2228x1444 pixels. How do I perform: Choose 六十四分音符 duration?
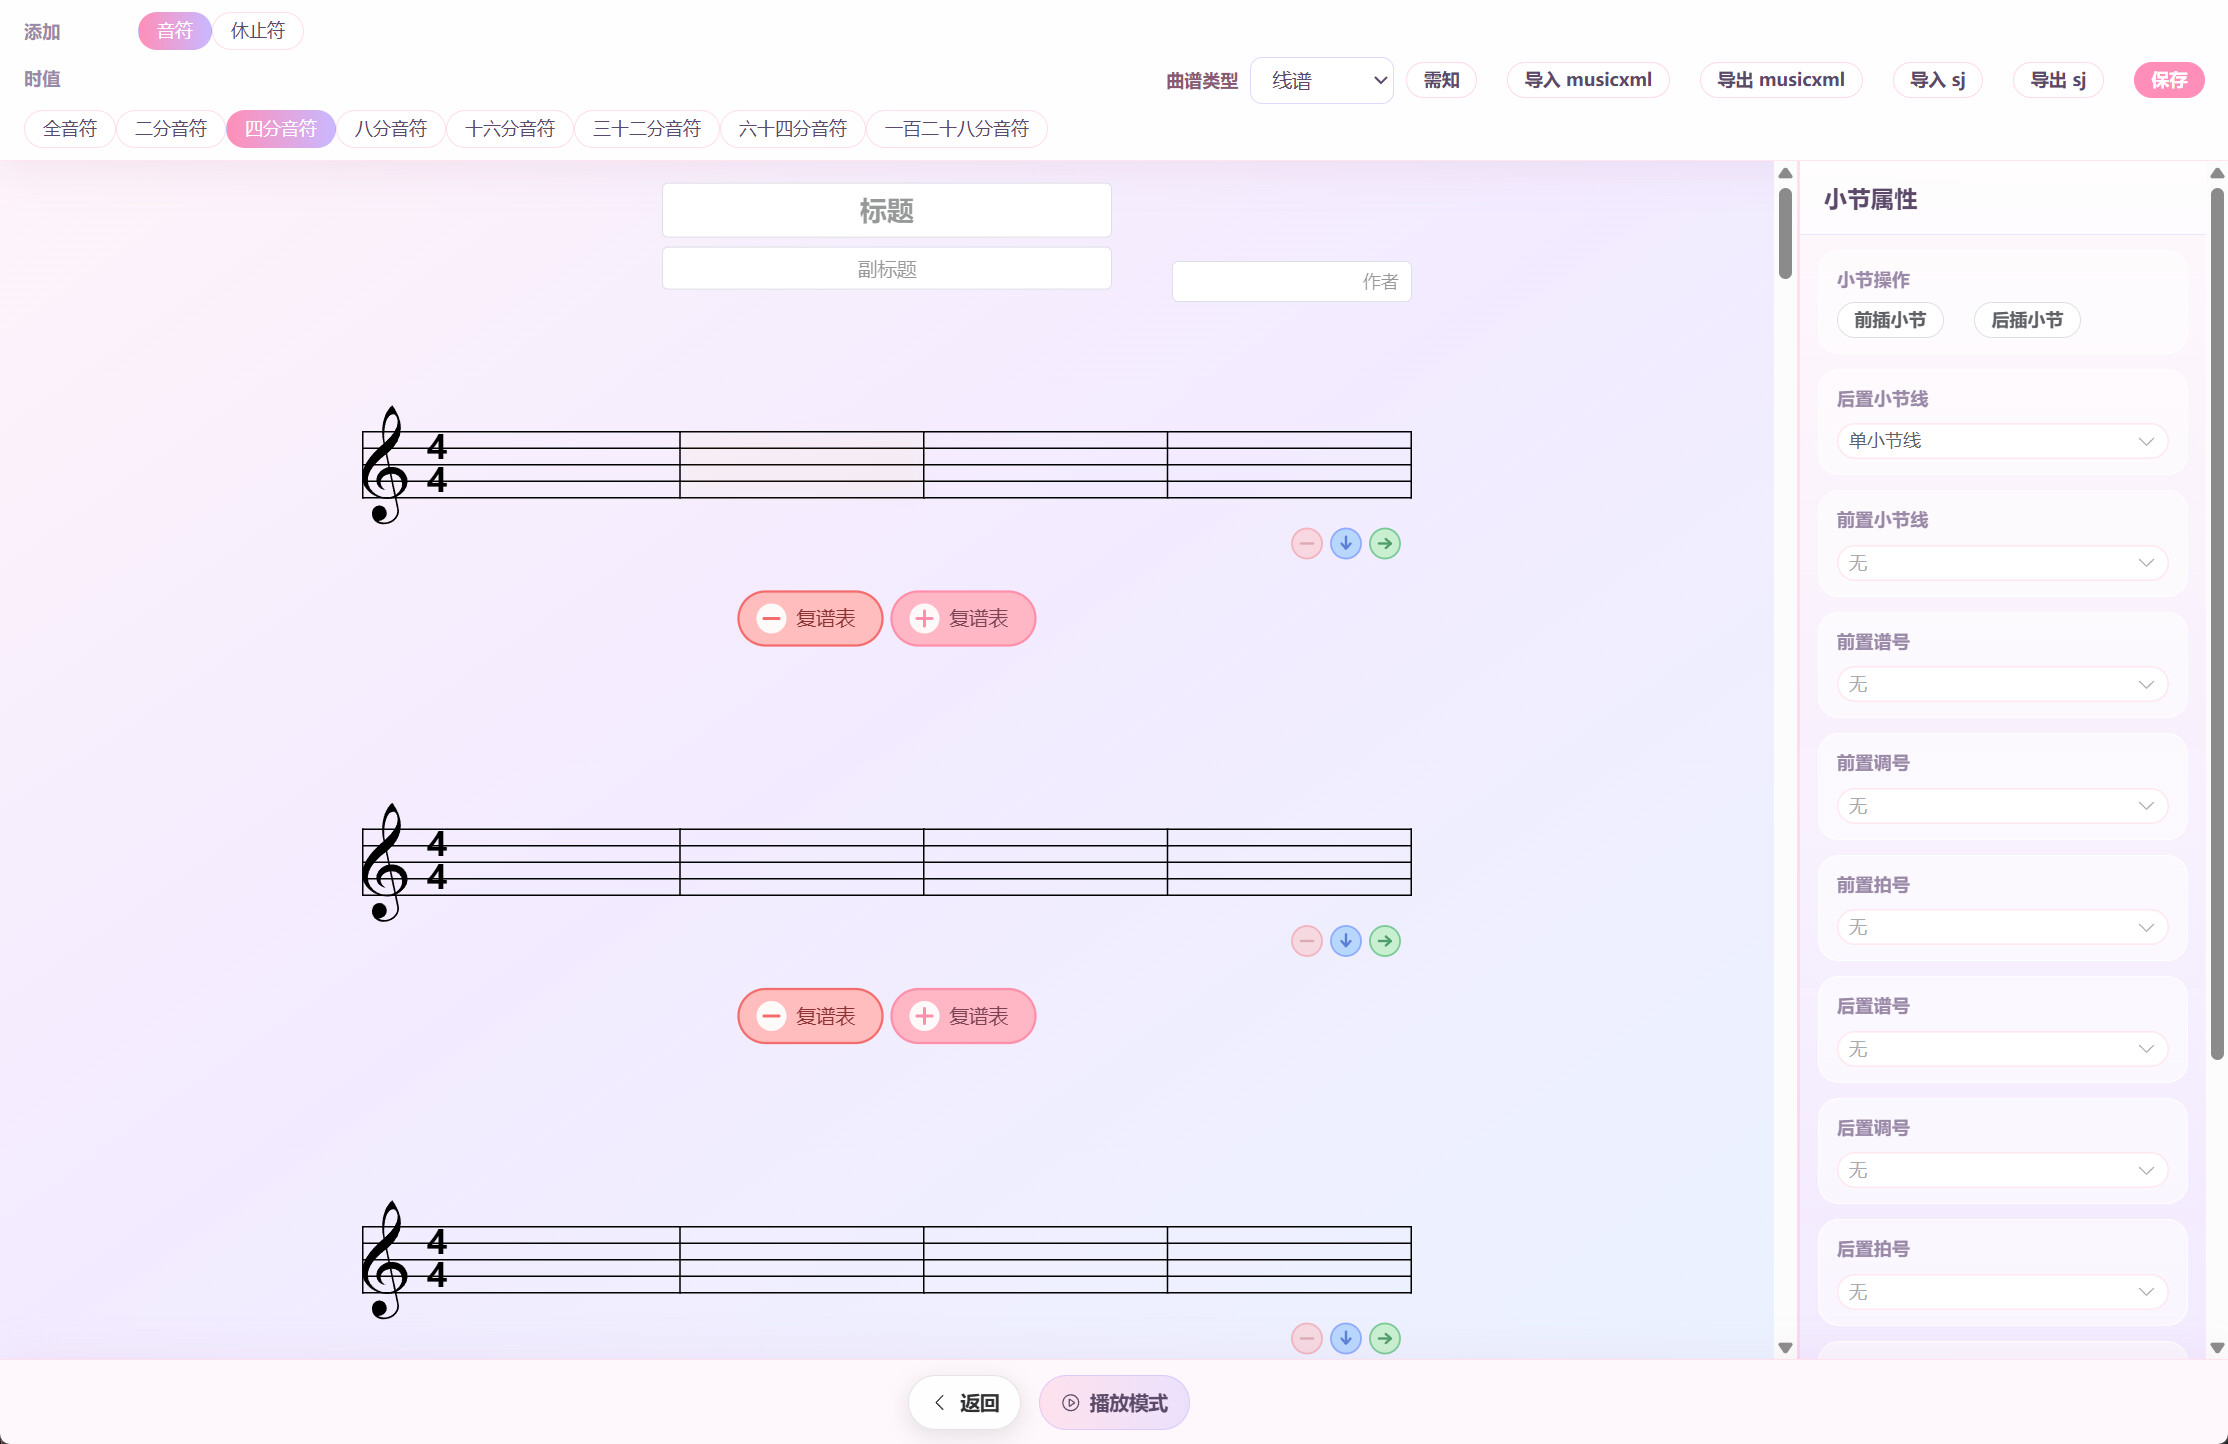point(793,129)
